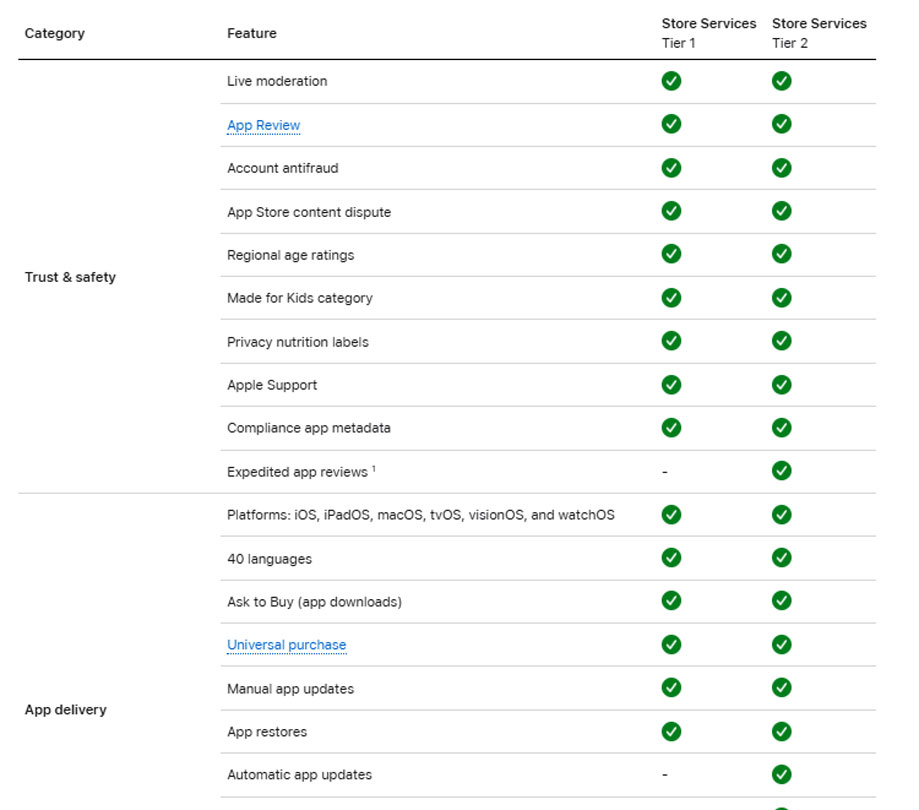Click Tier 1 checkmark for App Store content dispute
919x810 pixels.
pos(671,211)
